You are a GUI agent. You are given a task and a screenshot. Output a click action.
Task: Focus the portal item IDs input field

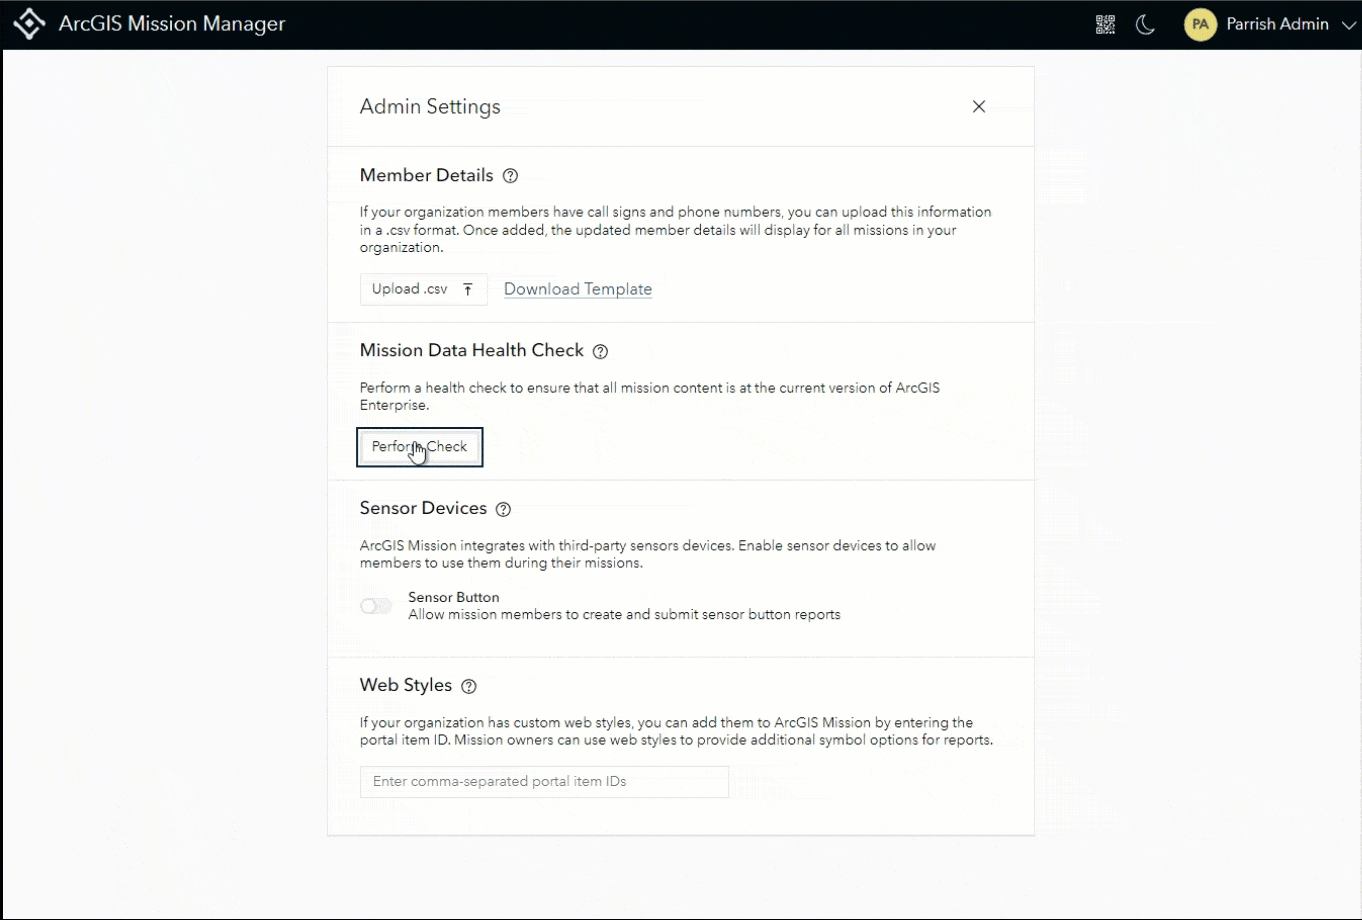(544, 782)
